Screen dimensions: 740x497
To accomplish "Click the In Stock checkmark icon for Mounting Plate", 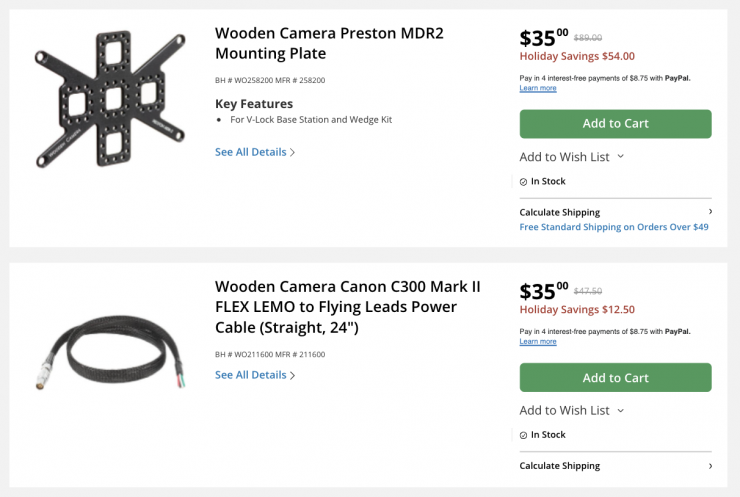I will click(x=523, y=182).
